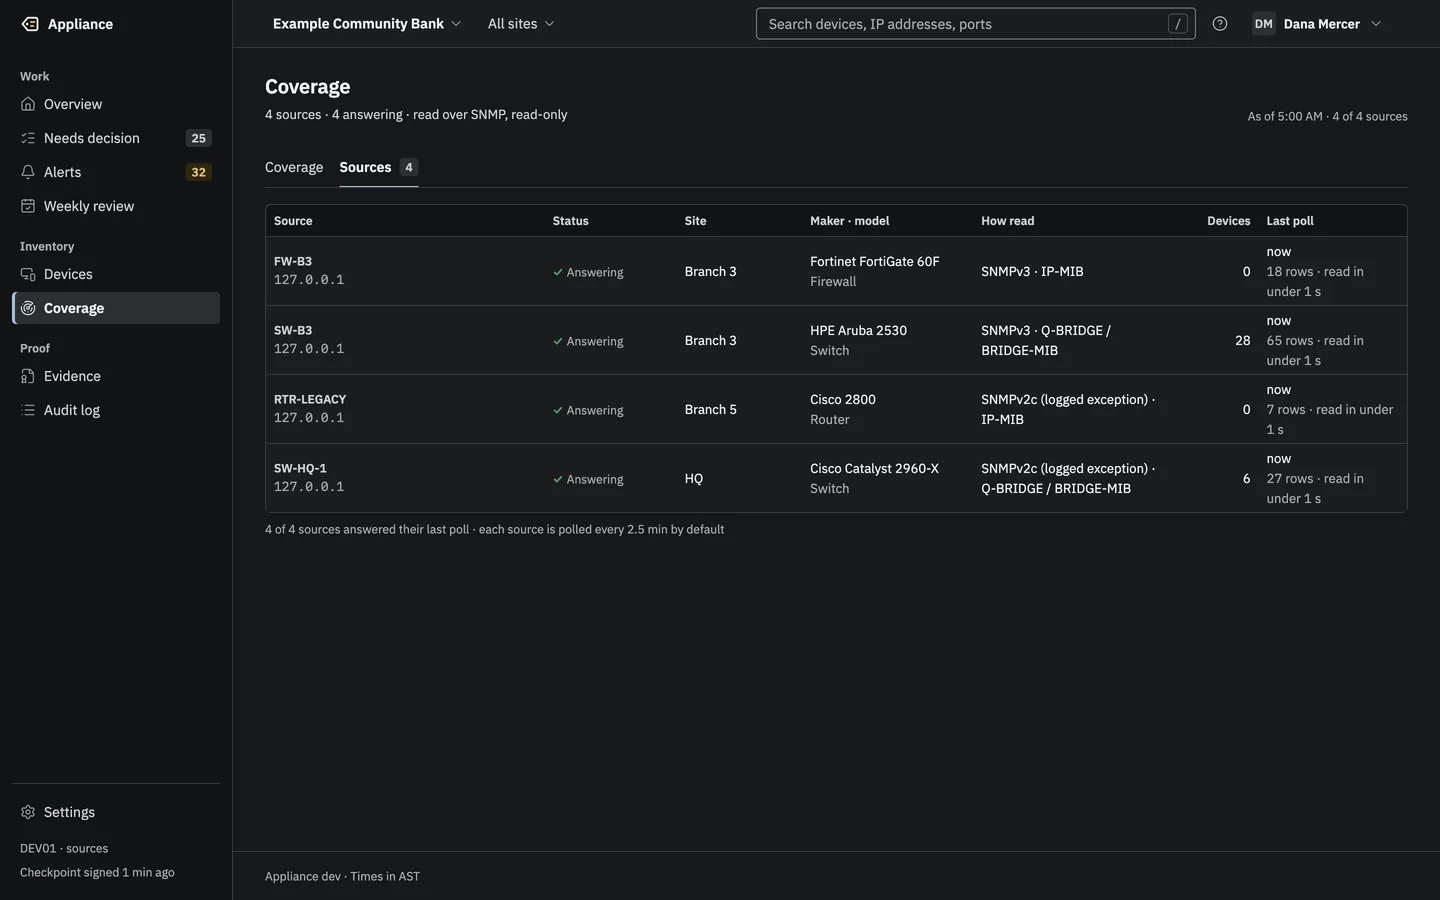
Task: Click the Alerts count badge 32
Action: point(199,172)
